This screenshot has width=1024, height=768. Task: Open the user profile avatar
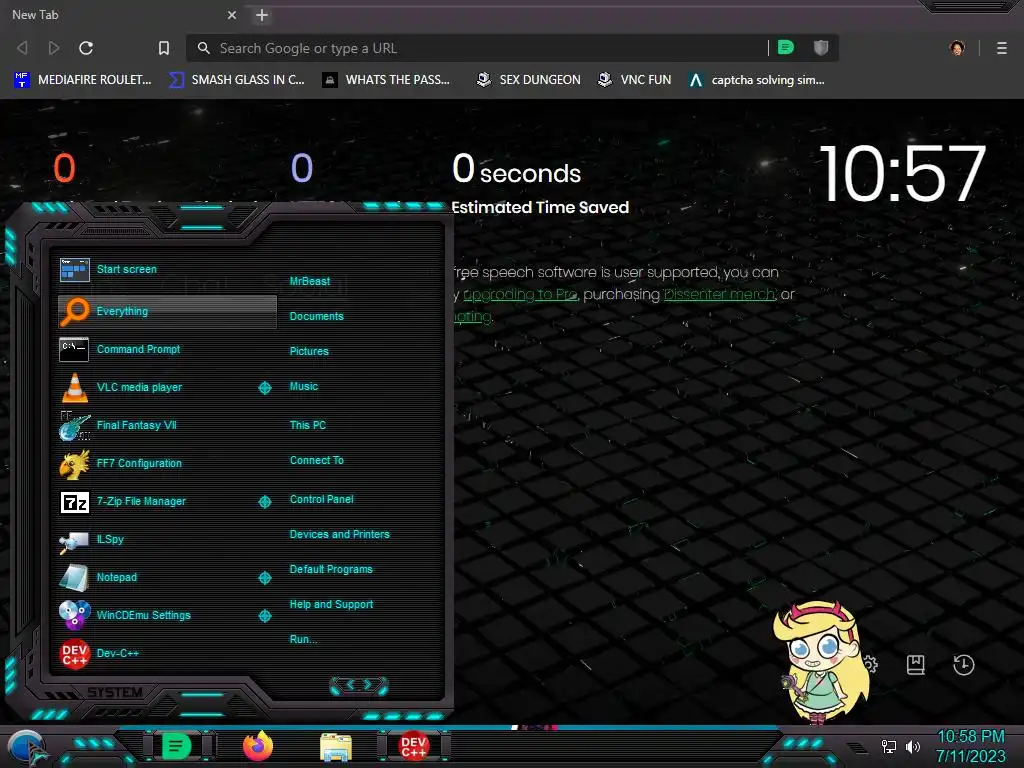click(x=957, y=48)
